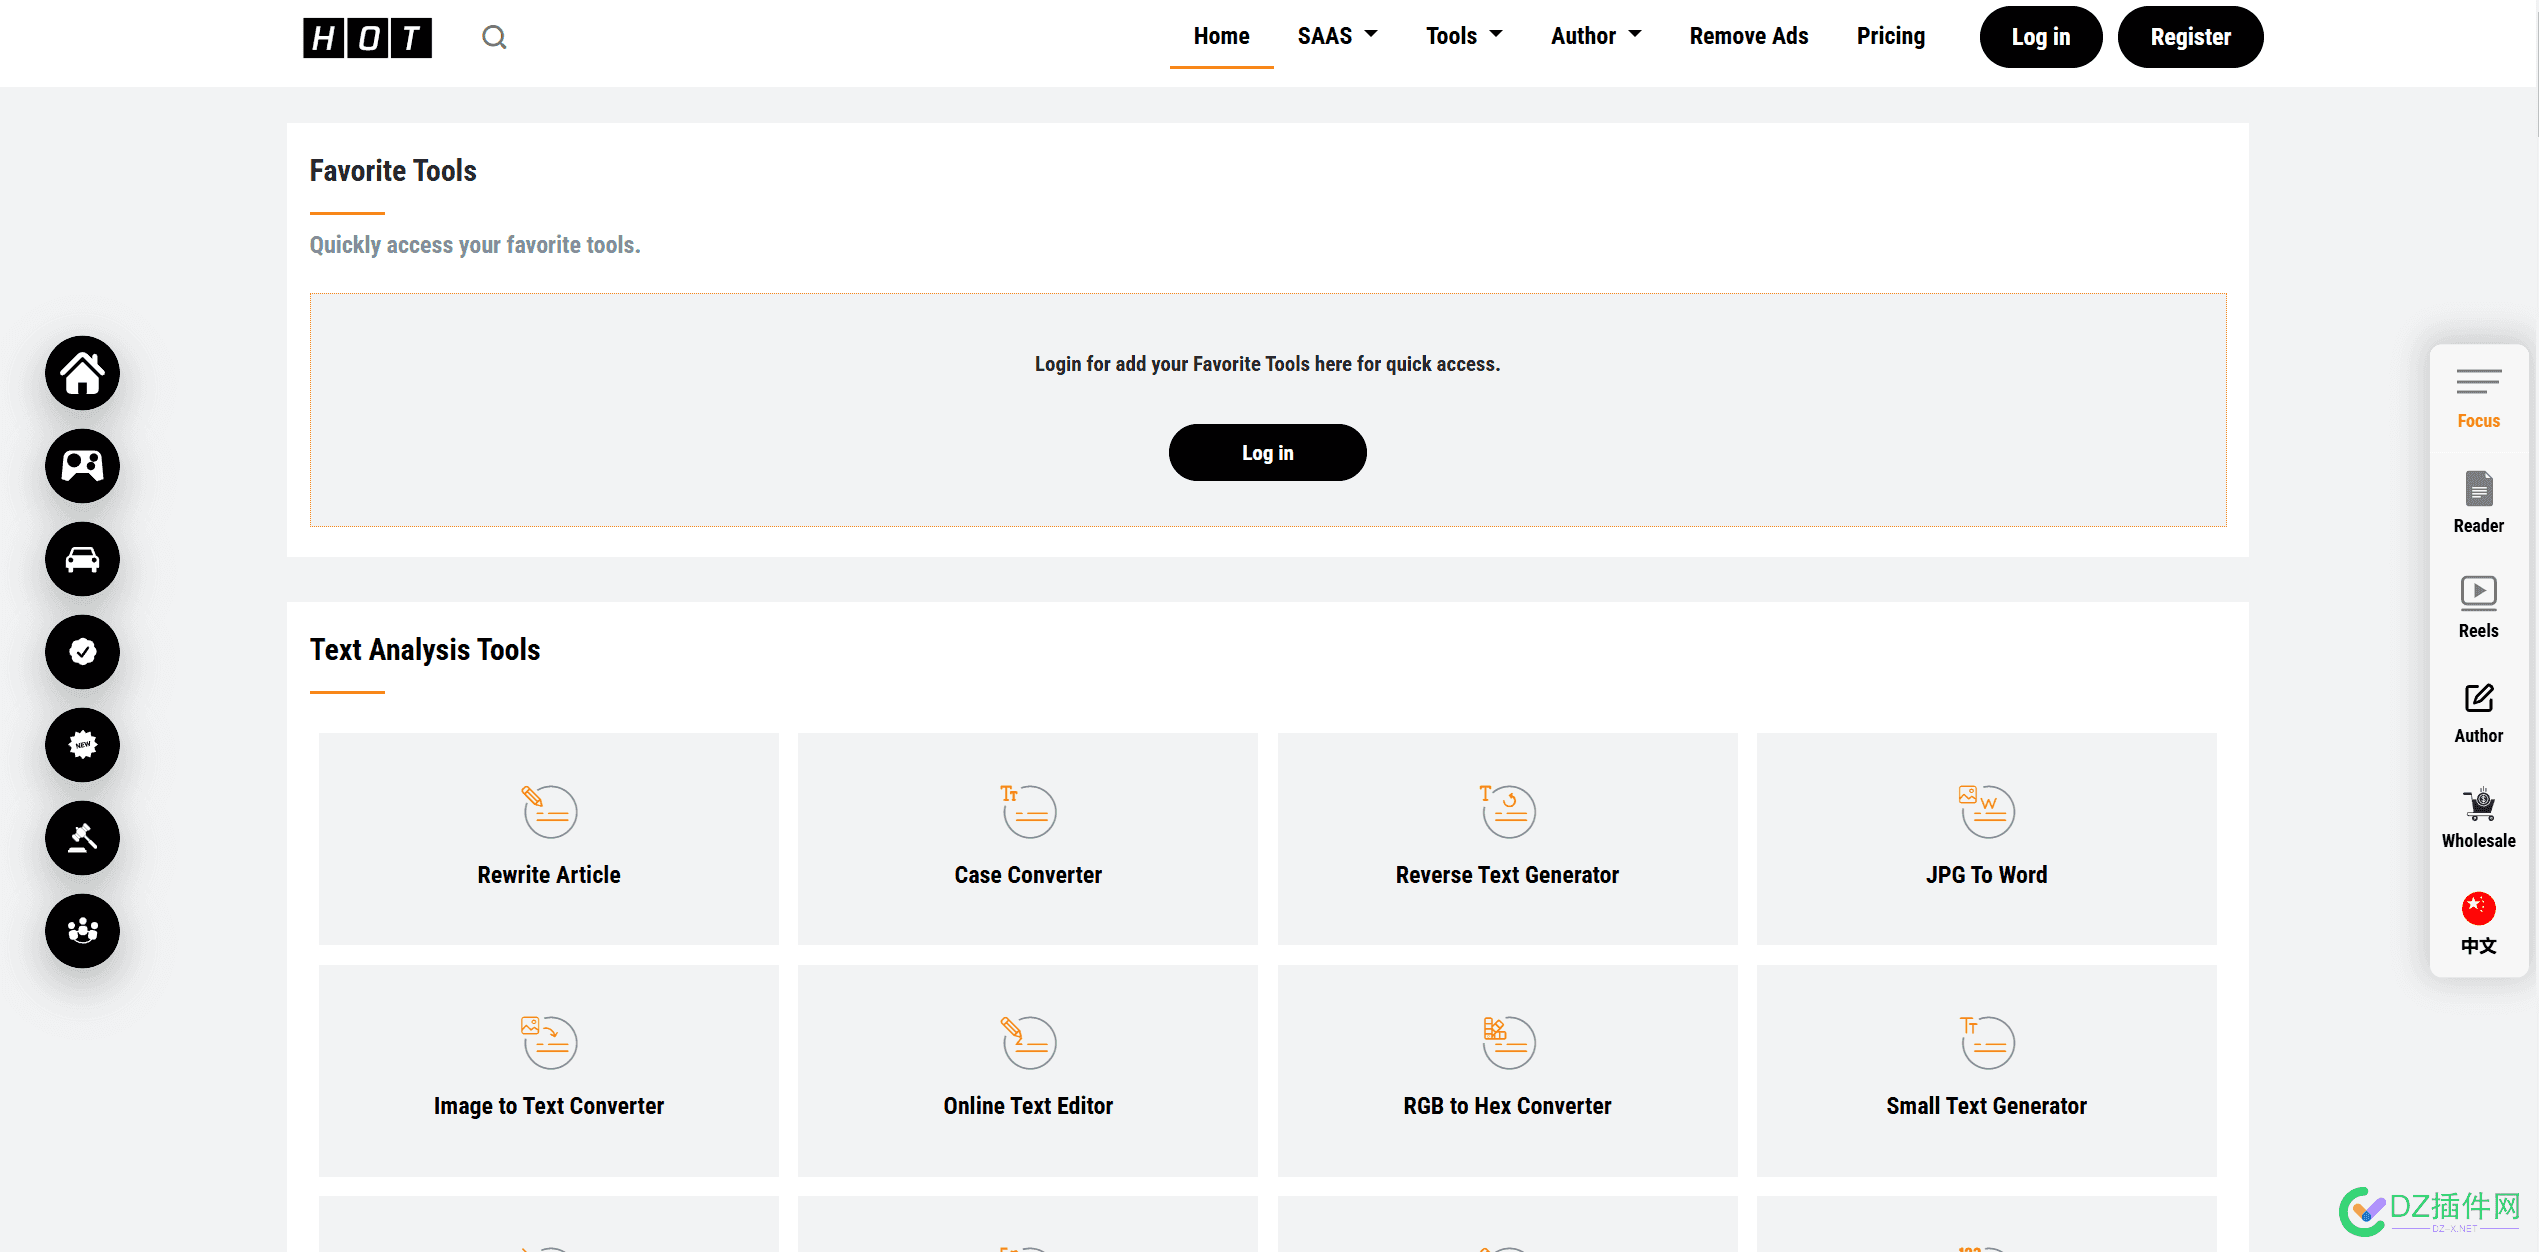Open the Online Text Editor link

(1028, 1106)
